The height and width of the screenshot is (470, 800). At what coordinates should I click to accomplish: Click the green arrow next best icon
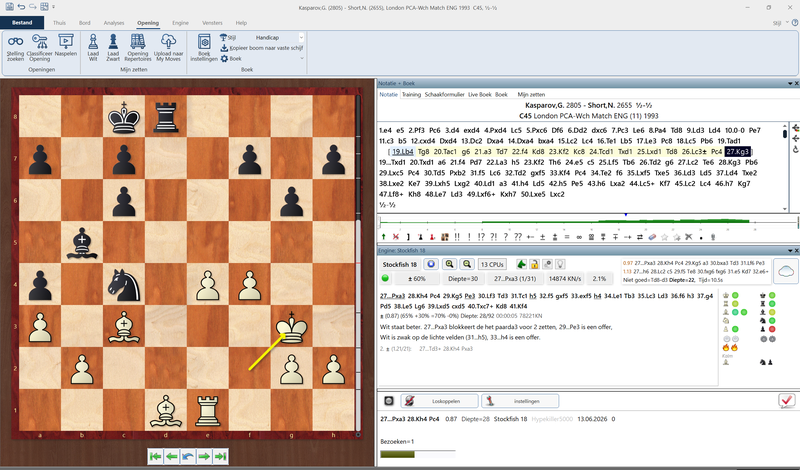521,264
